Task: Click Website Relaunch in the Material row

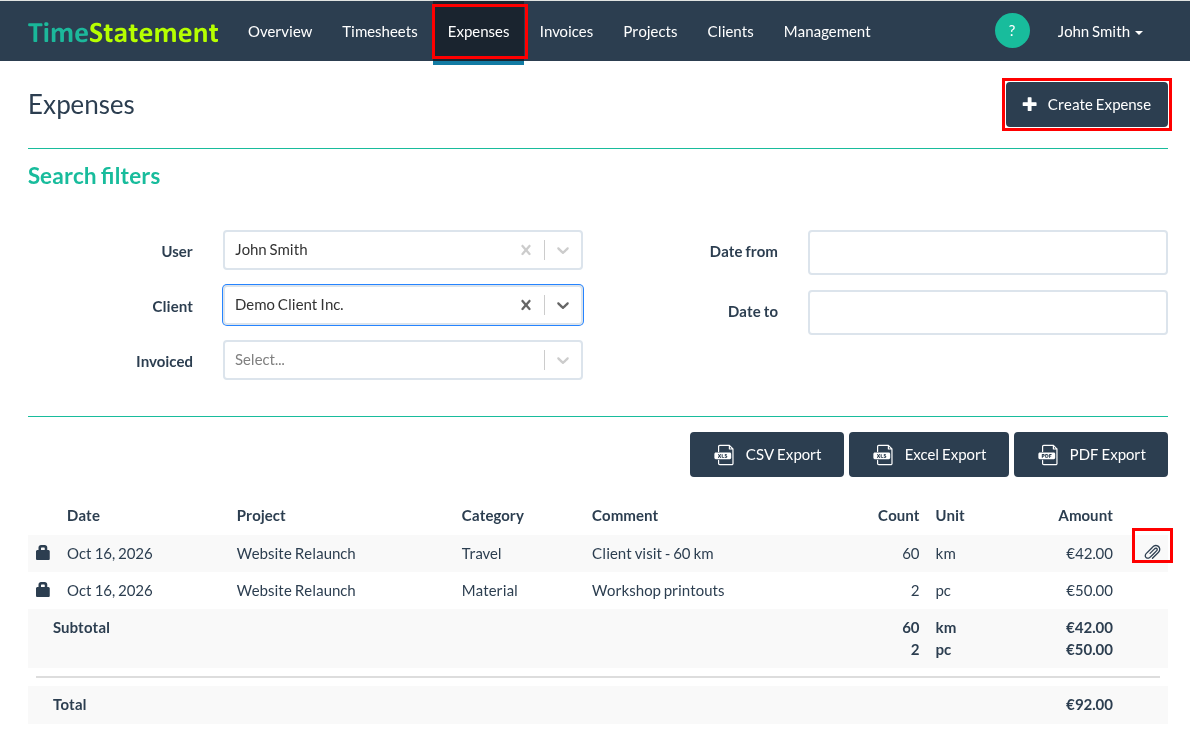Action: (296, 591)
